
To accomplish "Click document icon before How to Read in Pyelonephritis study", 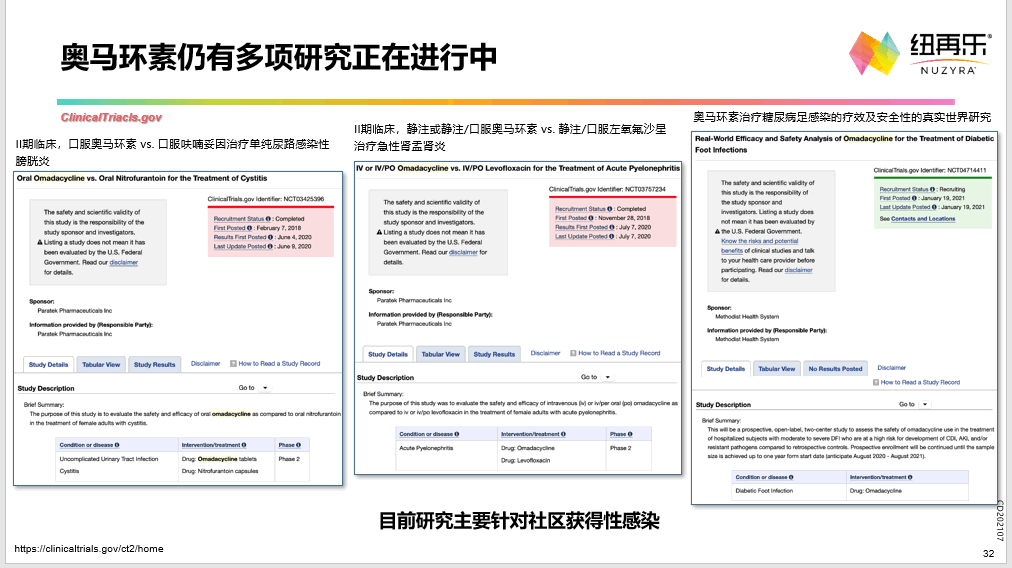I will coord(573,353).
